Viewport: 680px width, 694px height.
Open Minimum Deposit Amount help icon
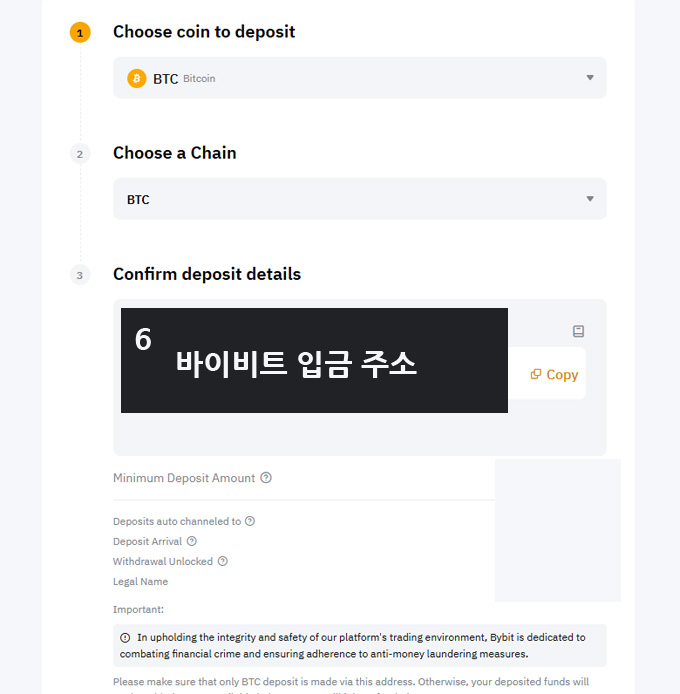(x=266, y=478)
